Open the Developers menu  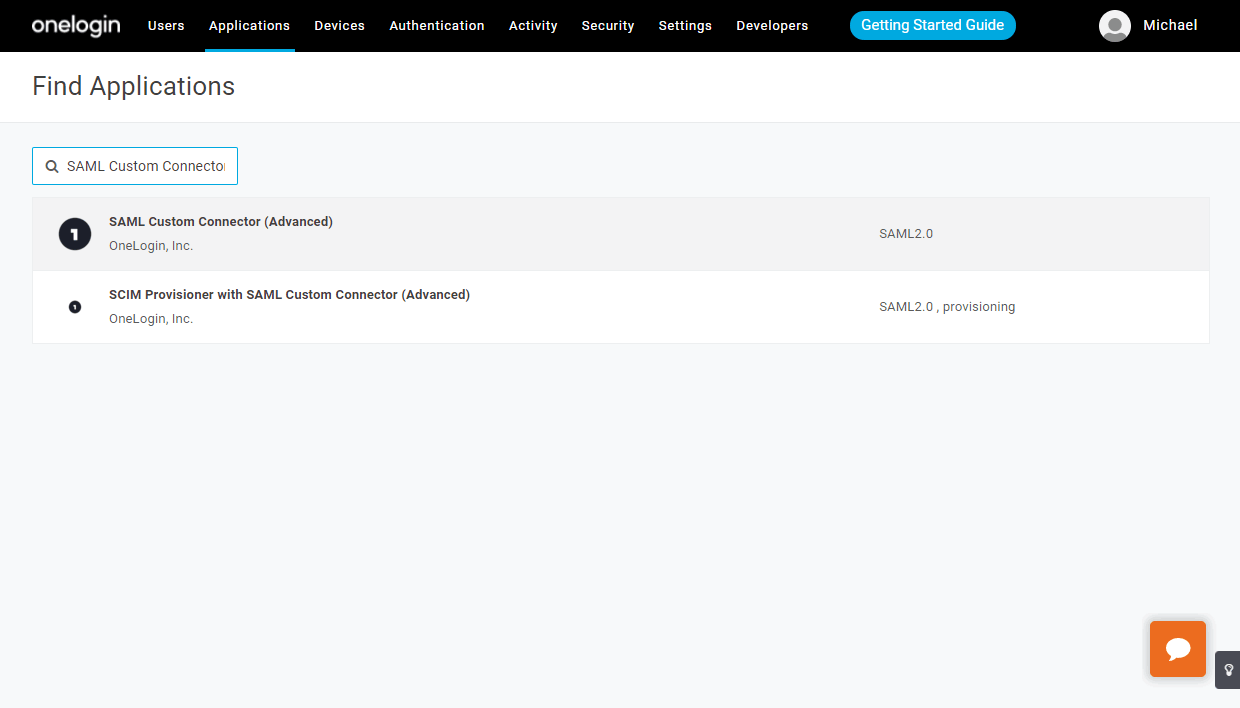click(x=771, y=25)
